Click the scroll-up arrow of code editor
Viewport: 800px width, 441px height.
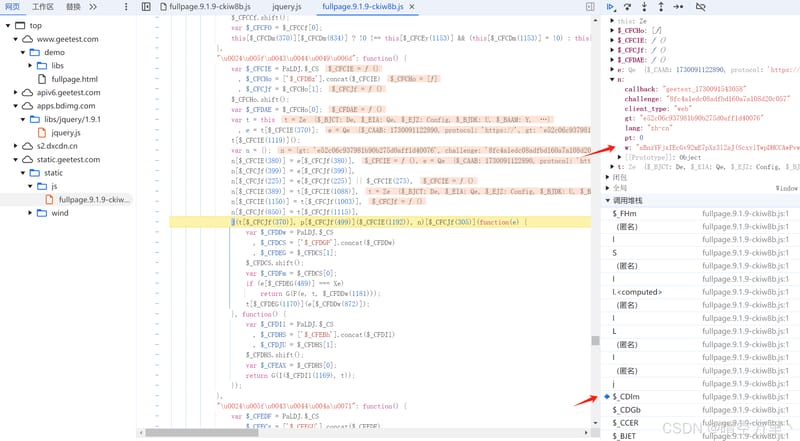click(x=595, y=20)
